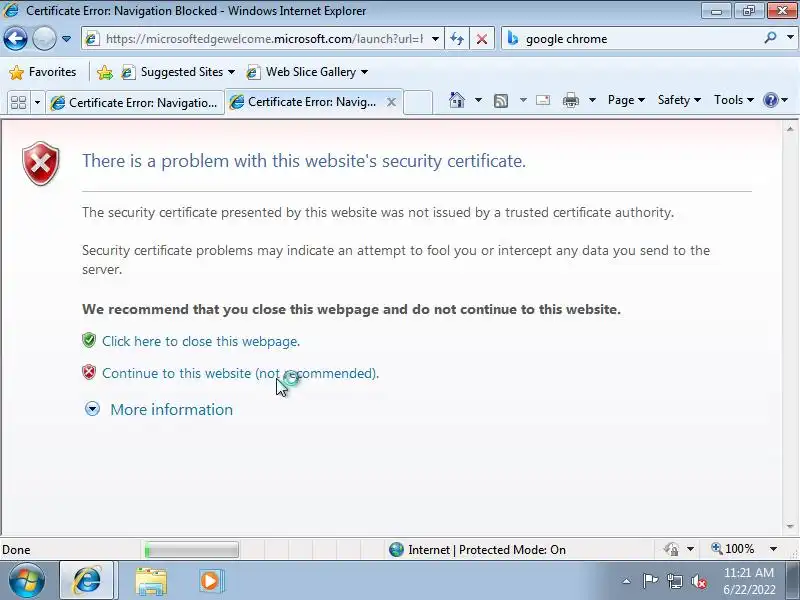
Task: Switch to first Certificate Error tab
Action: 135,103
